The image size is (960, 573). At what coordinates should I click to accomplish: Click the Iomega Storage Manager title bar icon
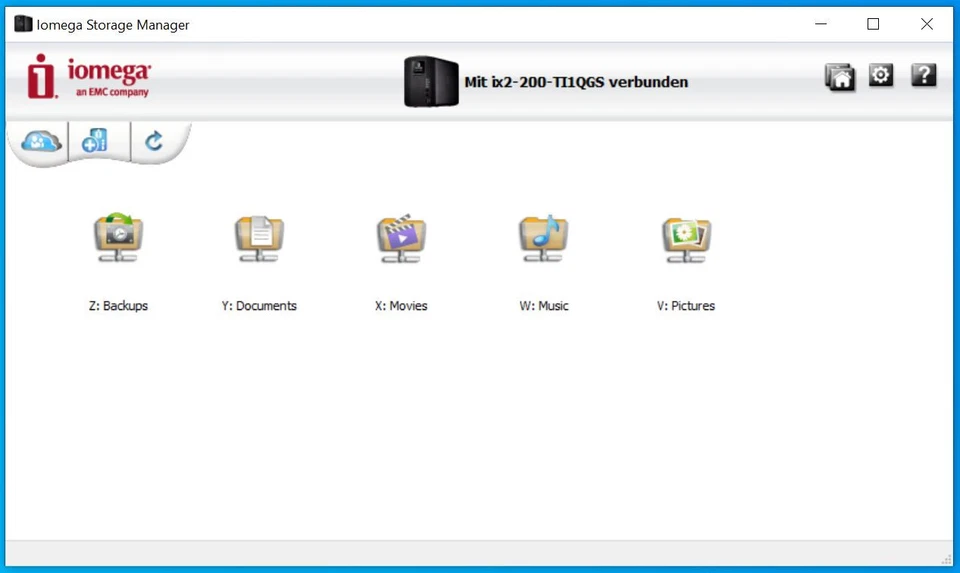23,24
